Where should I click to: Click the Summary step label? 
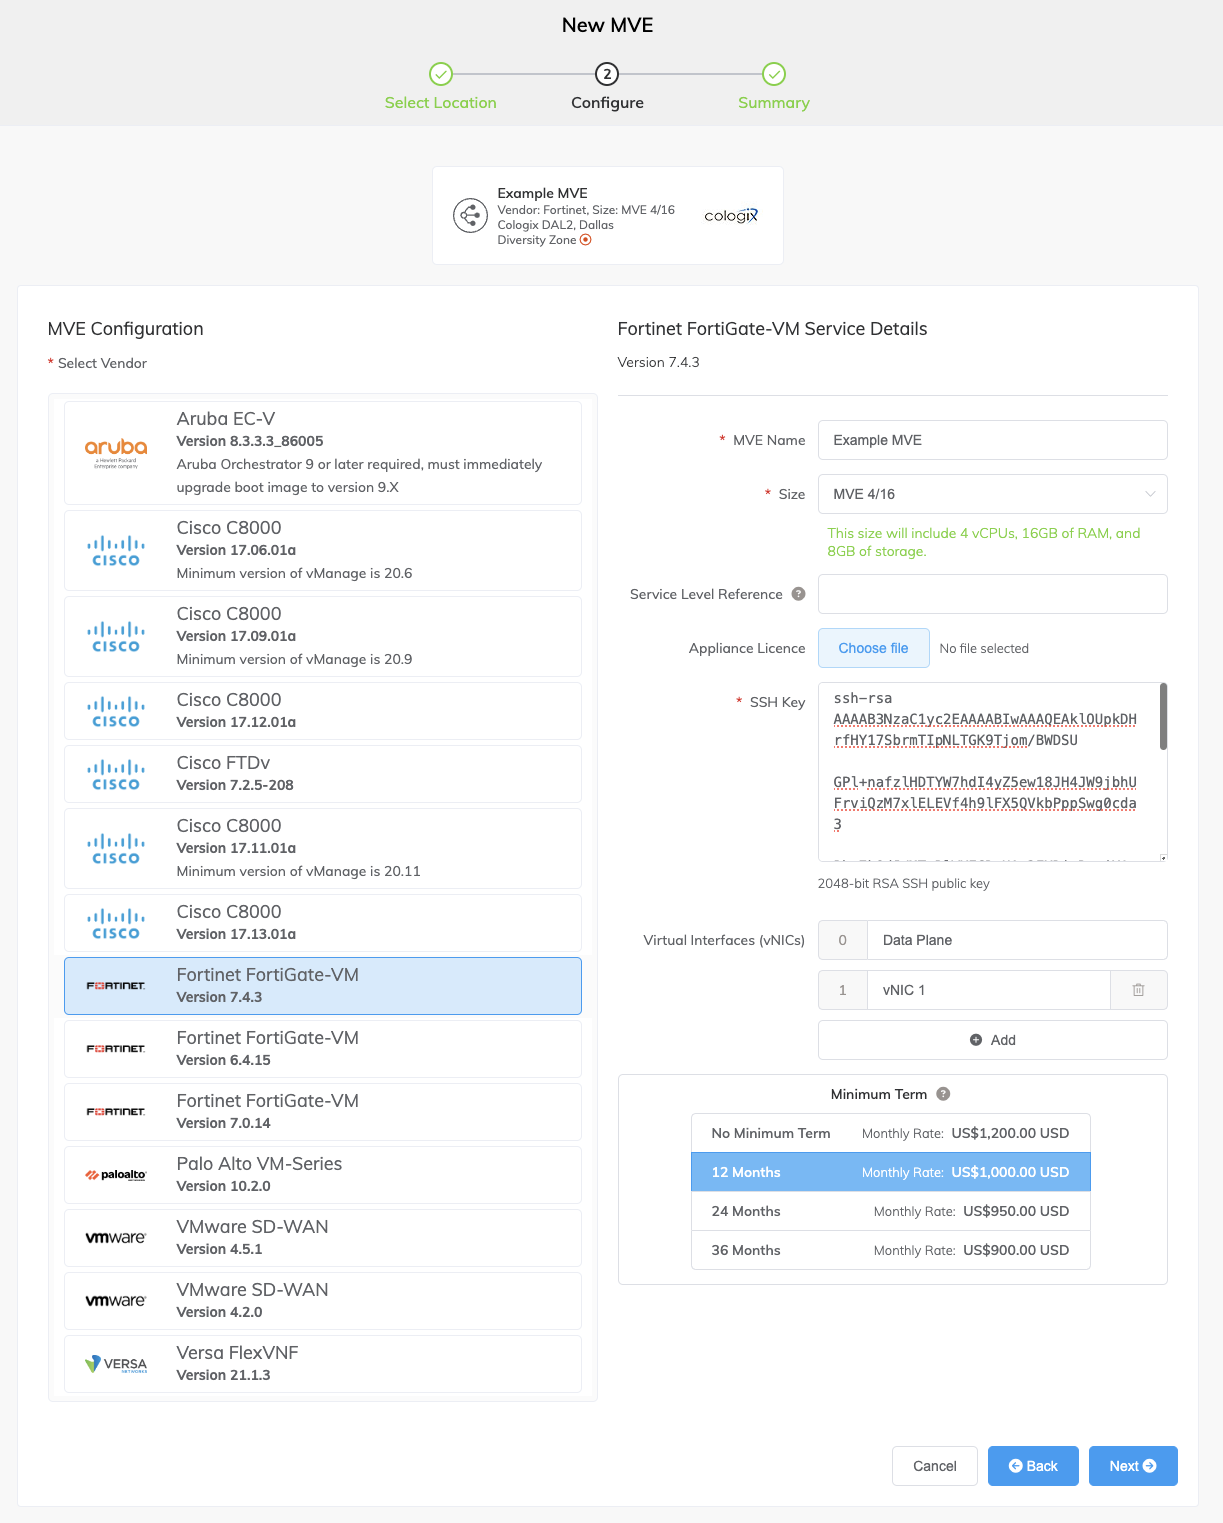[774, 103]
